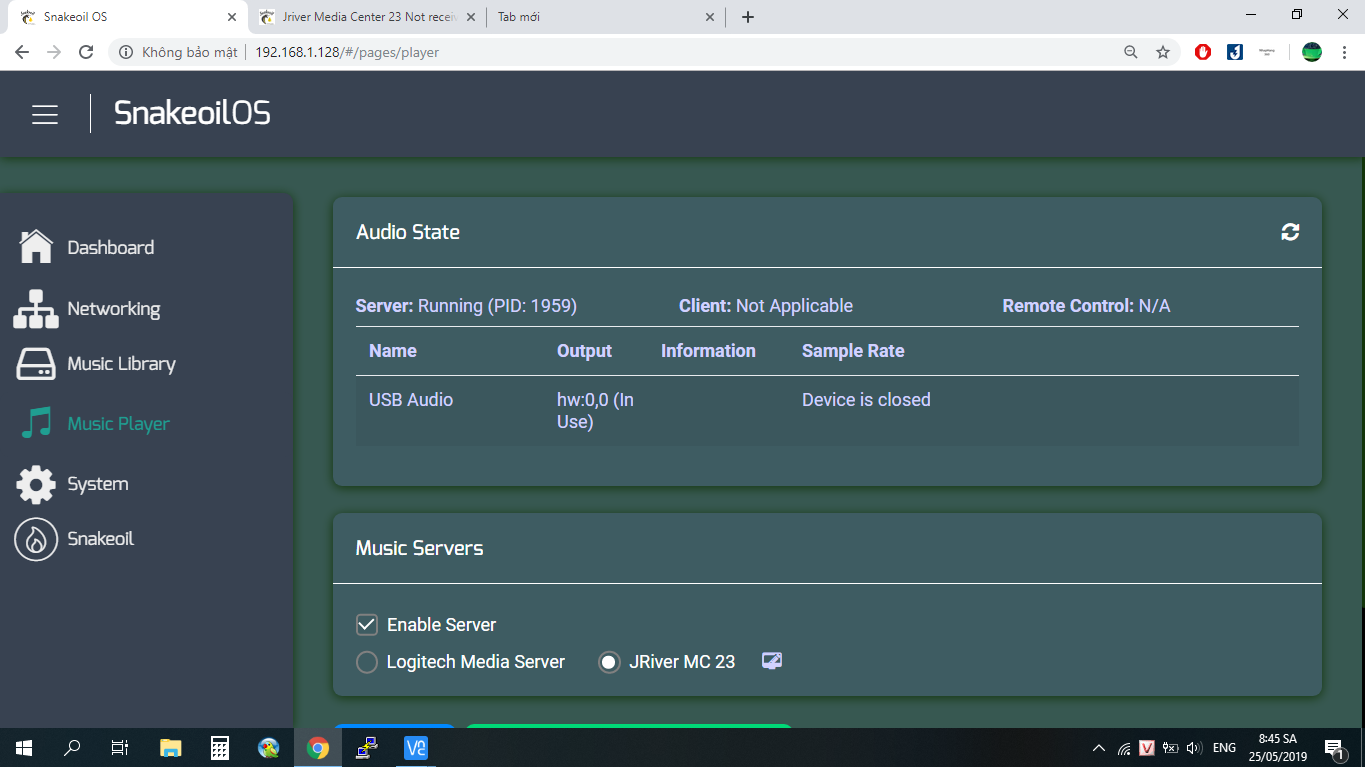Open the blue J extension icon

coord(1235,52)
